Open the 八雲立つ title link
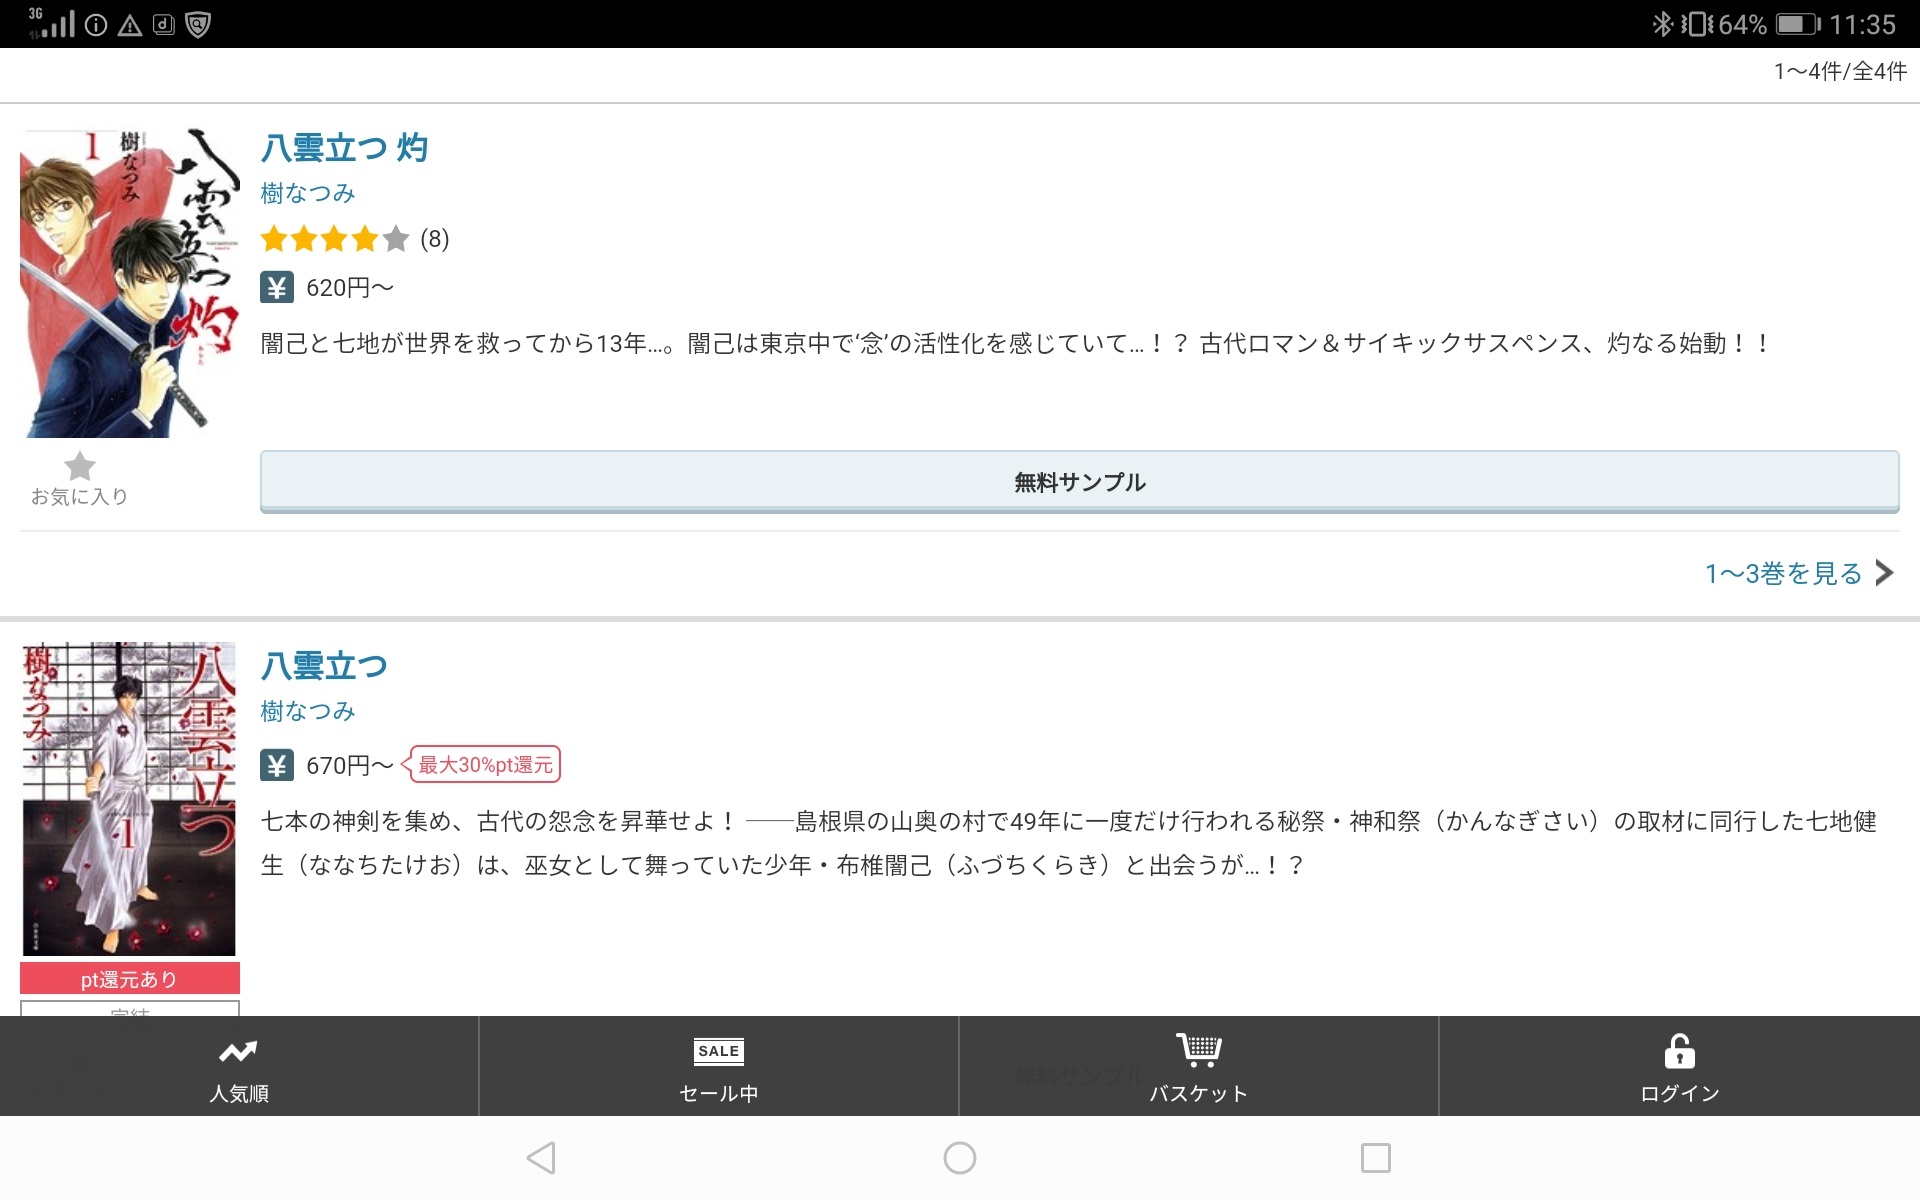 tap(323, 666)
